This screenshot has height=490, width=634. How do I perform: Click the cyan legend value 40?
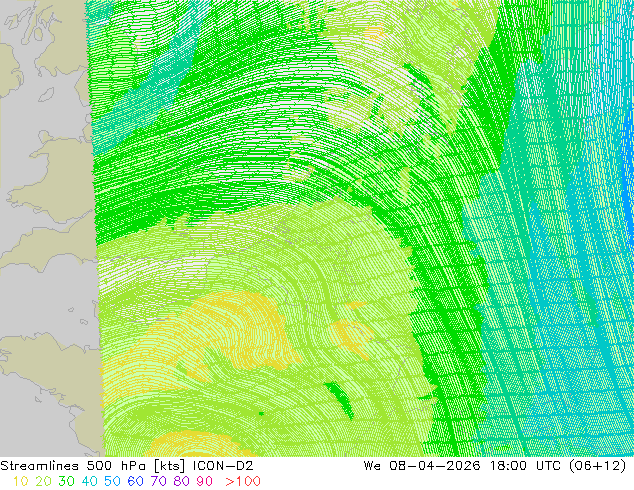[89, 482]
